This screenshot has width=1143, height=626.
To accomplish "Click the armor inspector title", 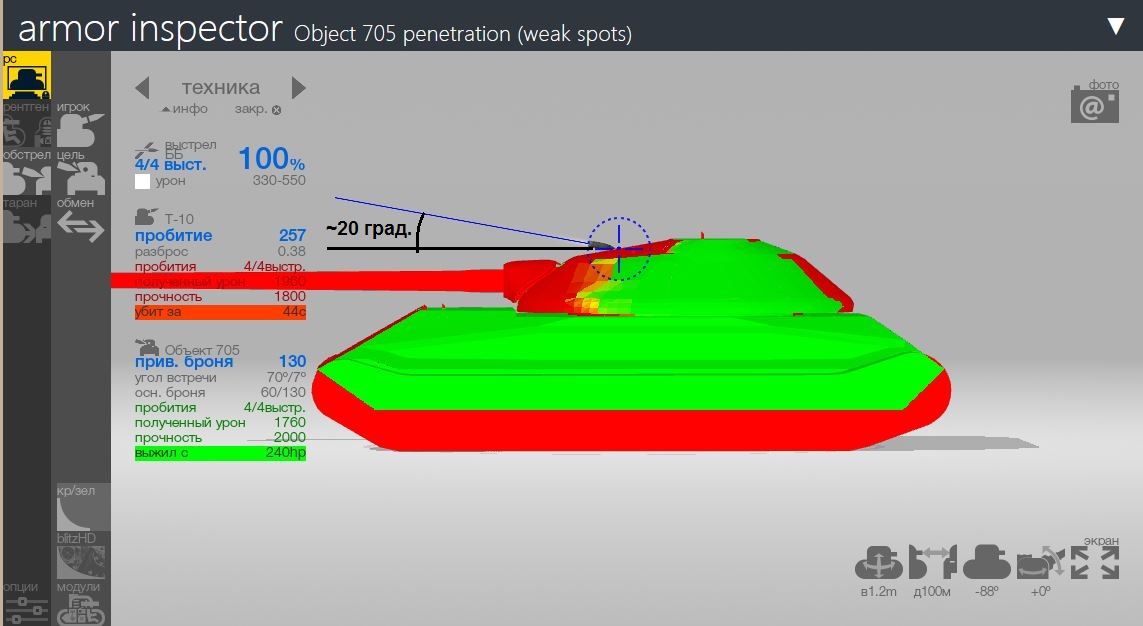I will pos(150,28).
